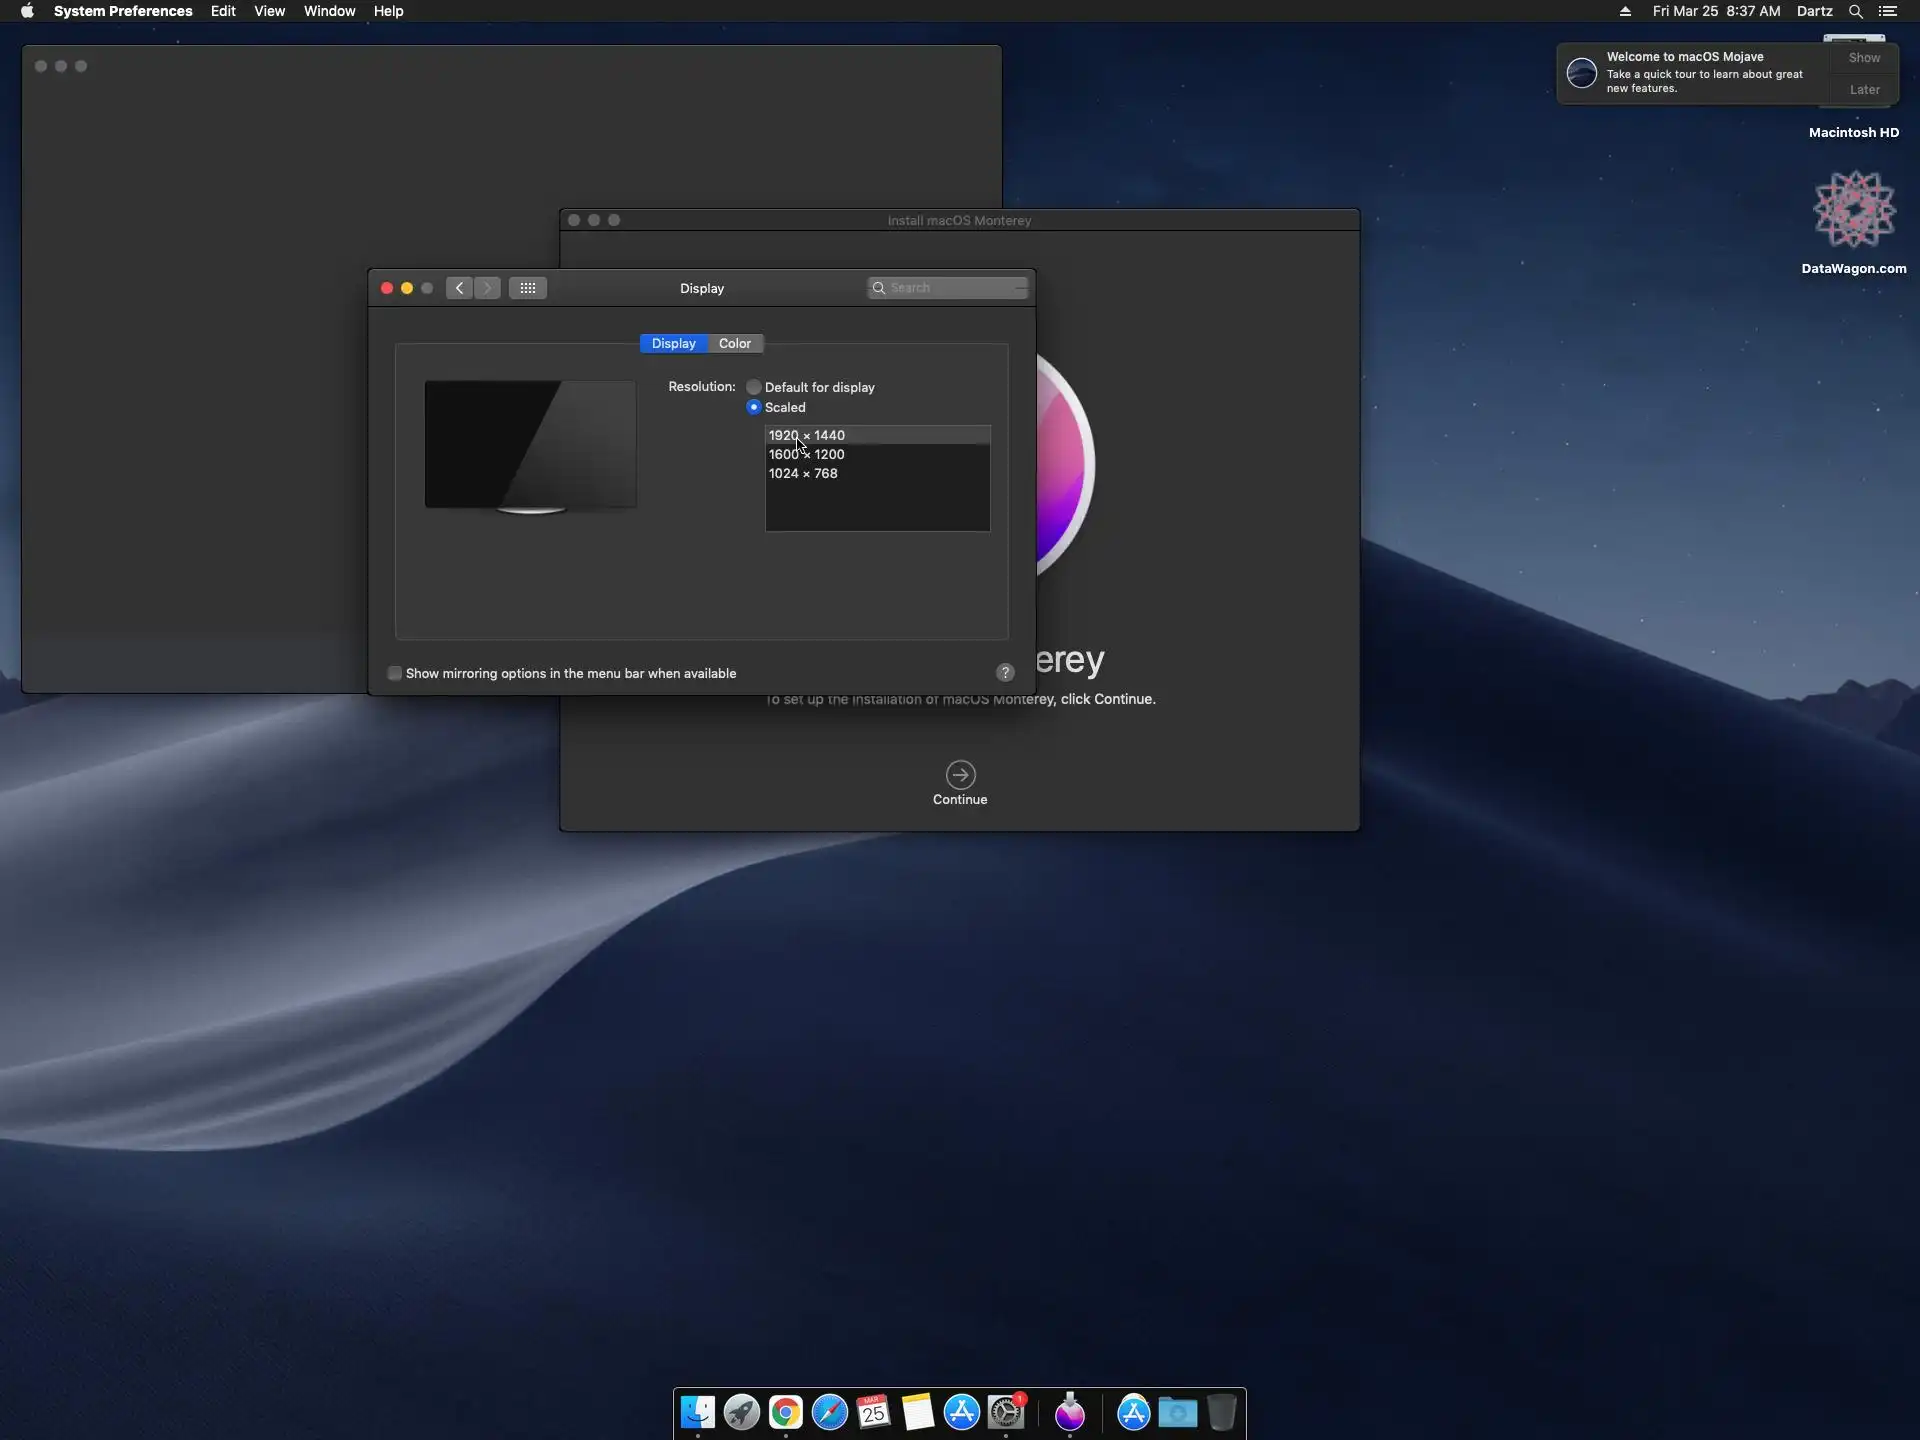Pick the 1024 × 768 resolution
Screen dimensions: 1920x1440
803,473
